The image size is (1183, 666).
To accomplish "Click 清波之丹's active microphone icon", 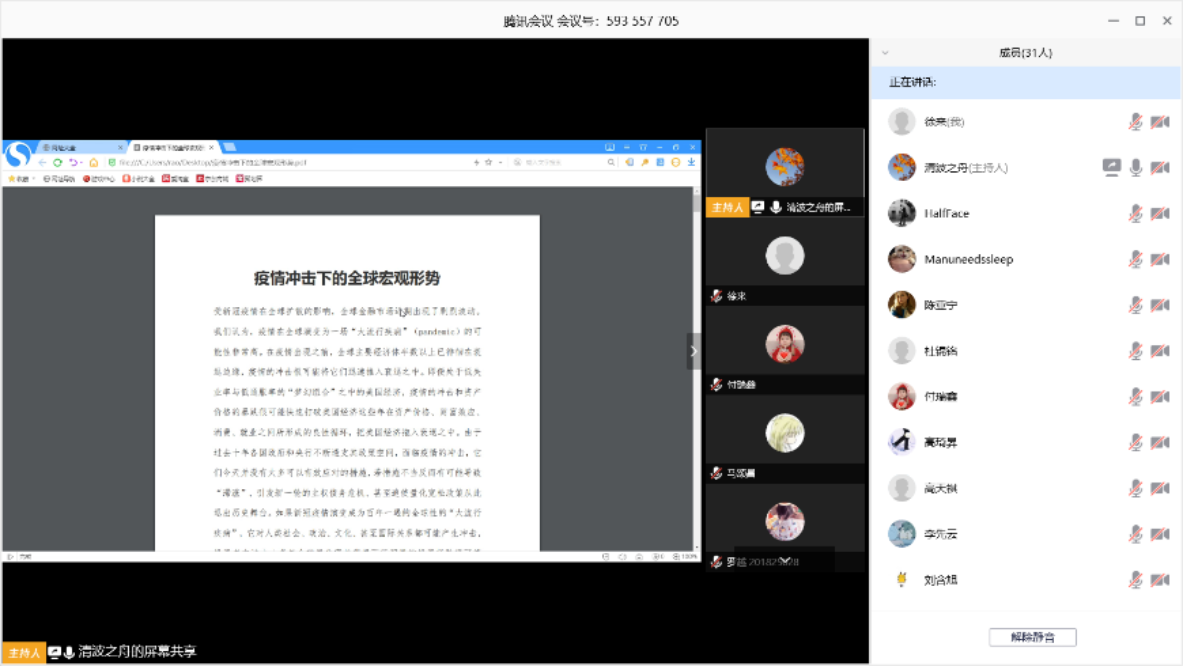I will click(1136, 167).
